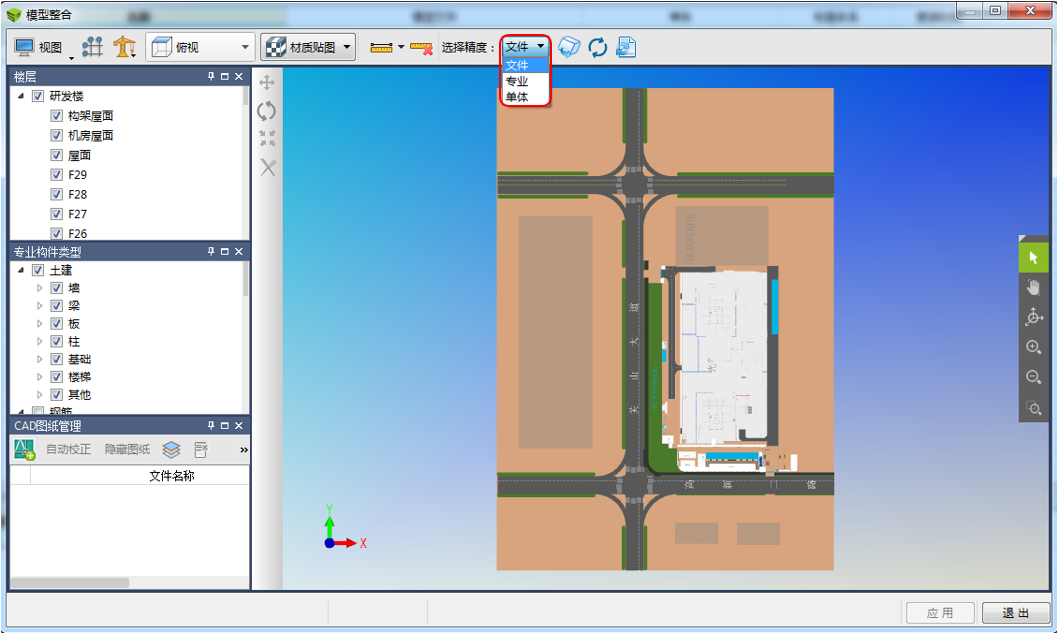Click the 自动校正 button

pos(68,450)
